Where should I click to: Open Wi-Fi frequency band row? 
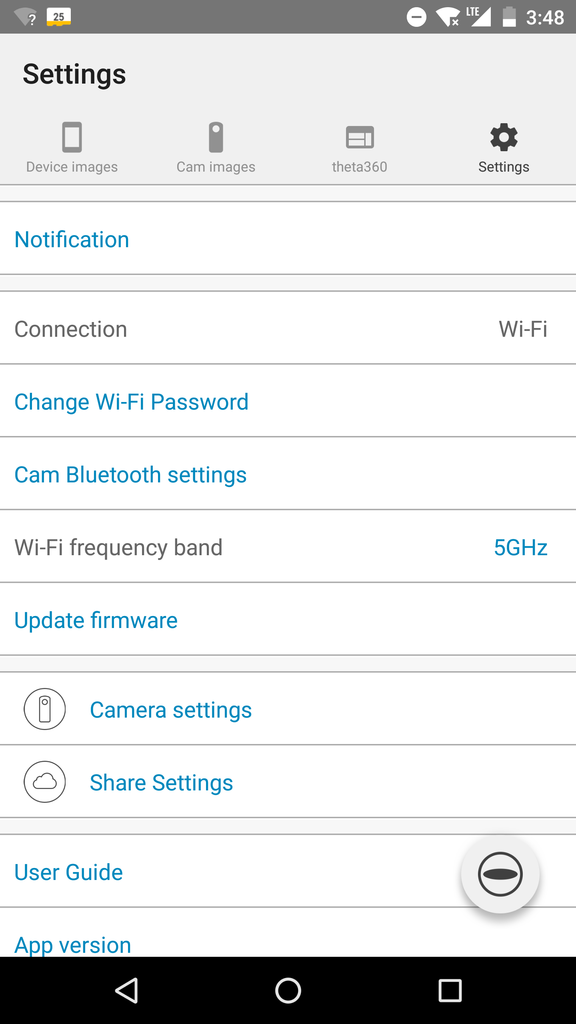pyautogui.click(x=288, y=547)
